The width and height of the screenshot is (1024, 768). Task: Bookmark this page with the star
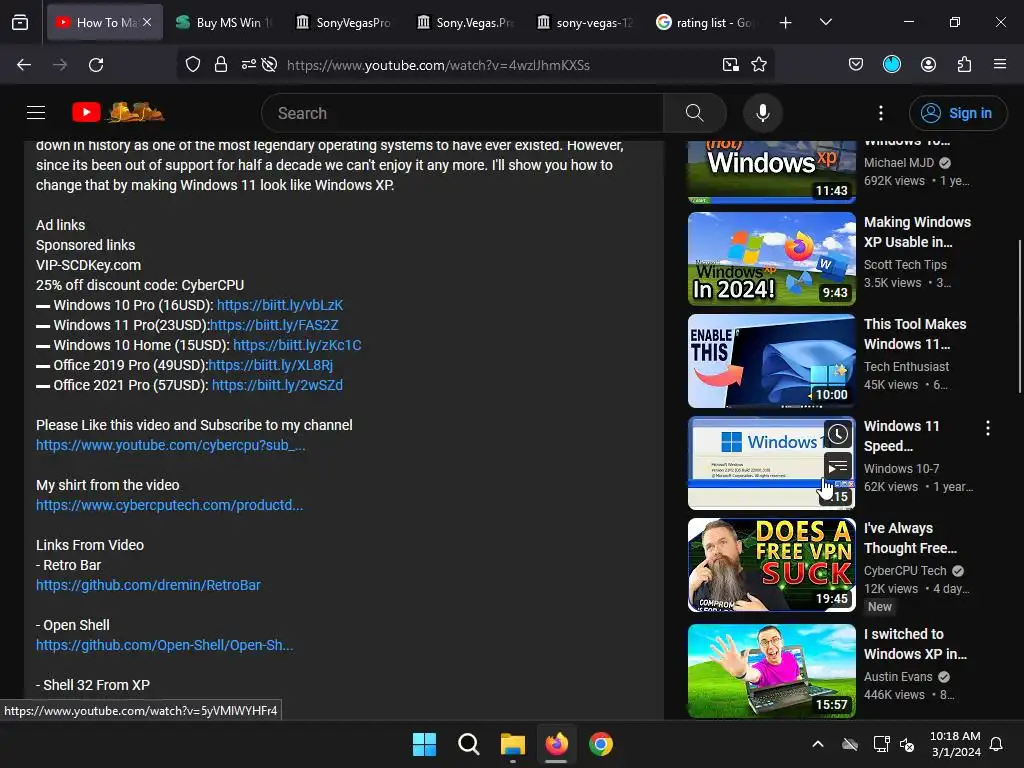tap(759, 65)
